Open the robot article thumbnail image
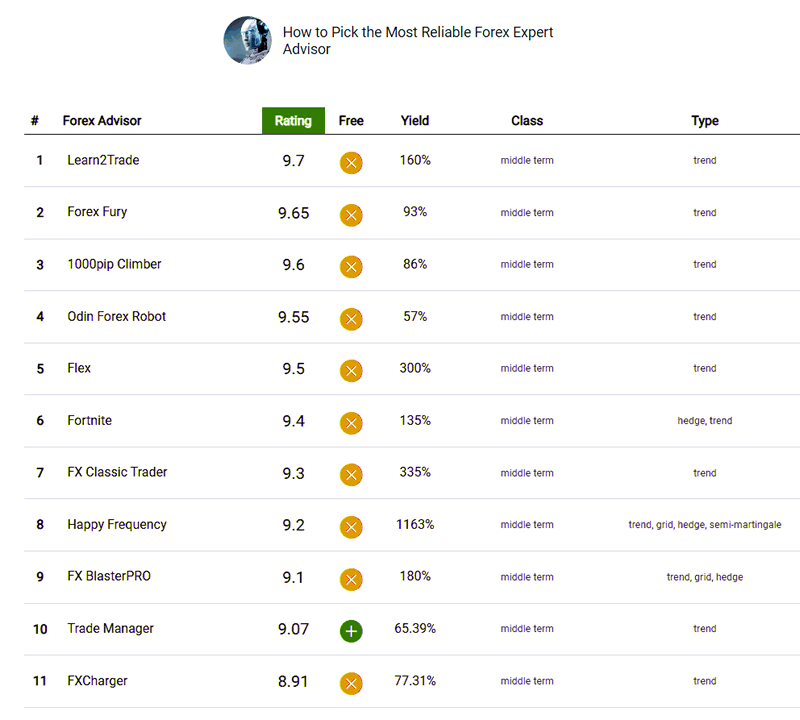The image size is (800, 720). [247, 40]
